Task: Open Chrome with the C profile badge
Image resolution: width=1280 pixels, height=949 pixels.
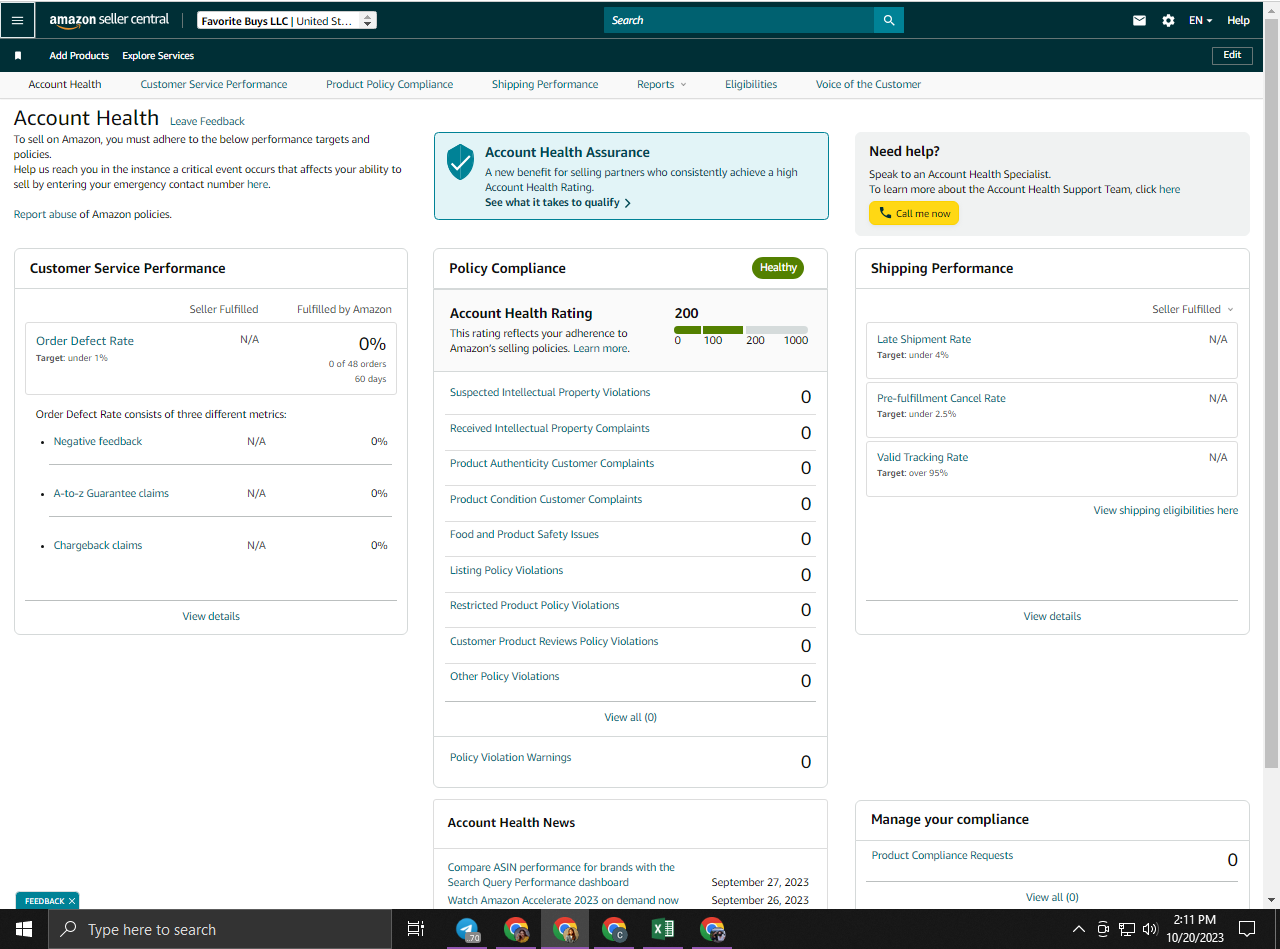Action: click(x=614, y=929)
